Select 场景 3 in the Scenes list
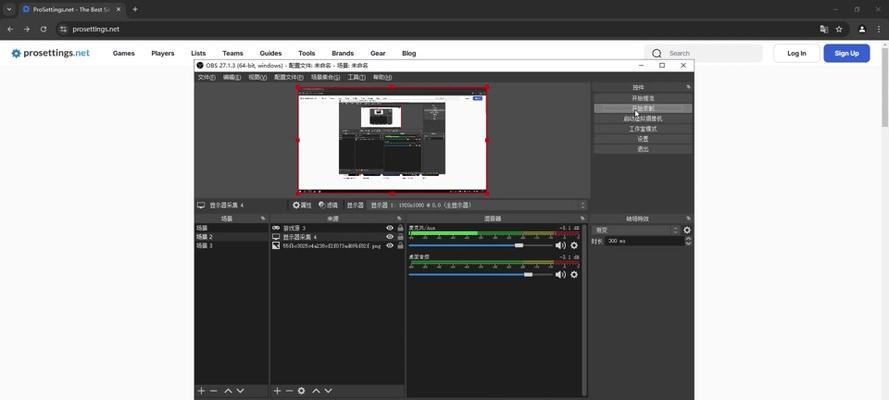The image size is (889, 400). click(231, 246)
